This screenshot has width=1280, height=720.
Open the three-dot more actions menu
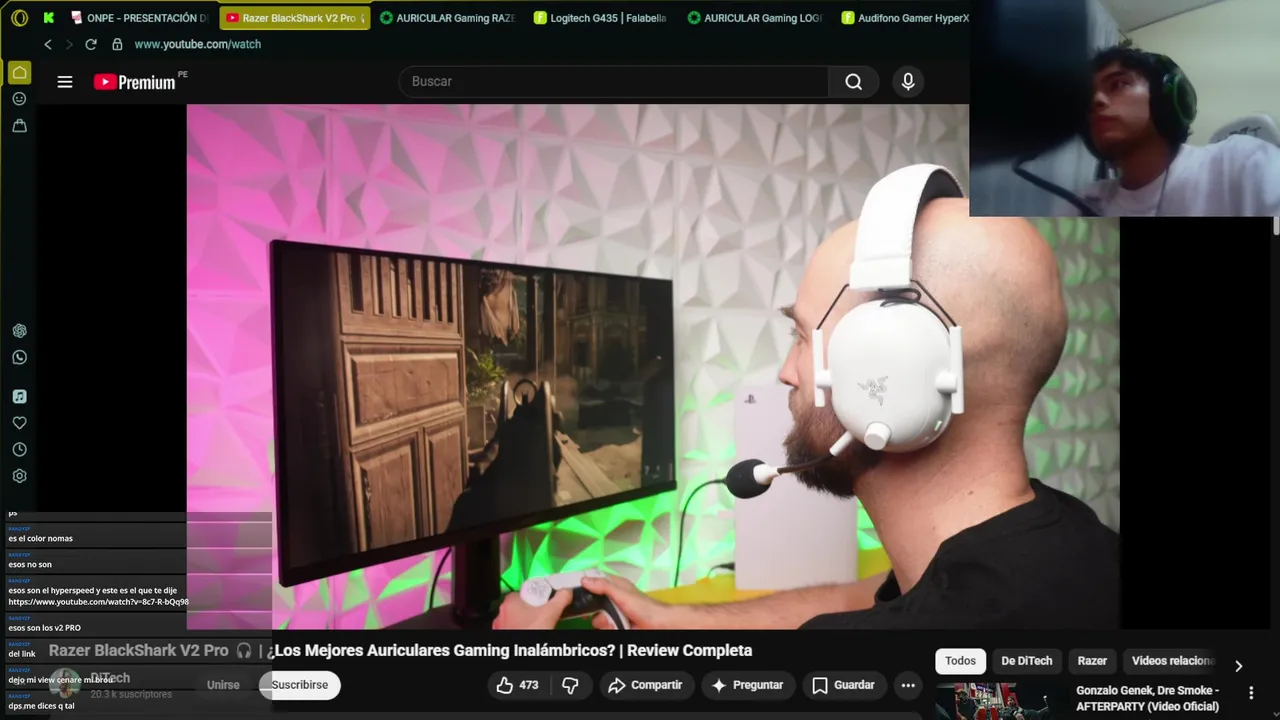[908, 685]
